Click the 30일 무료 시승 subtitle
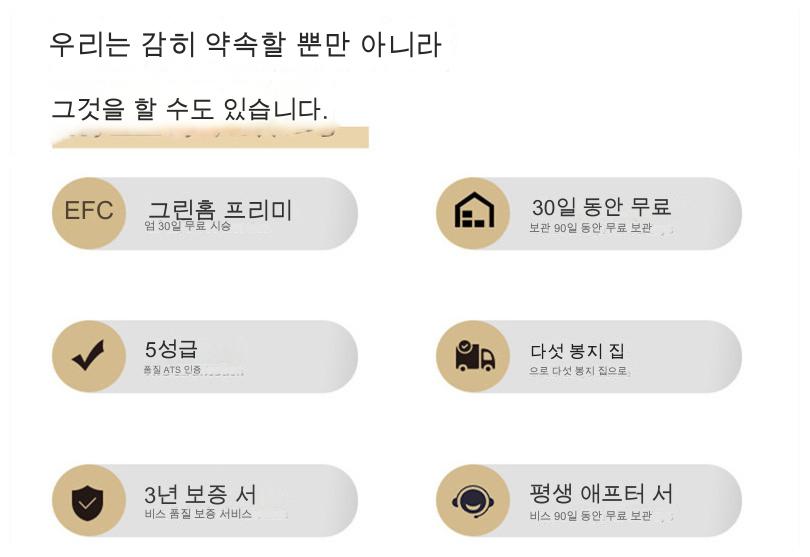The image size is (810, 557). coord(188,226)
